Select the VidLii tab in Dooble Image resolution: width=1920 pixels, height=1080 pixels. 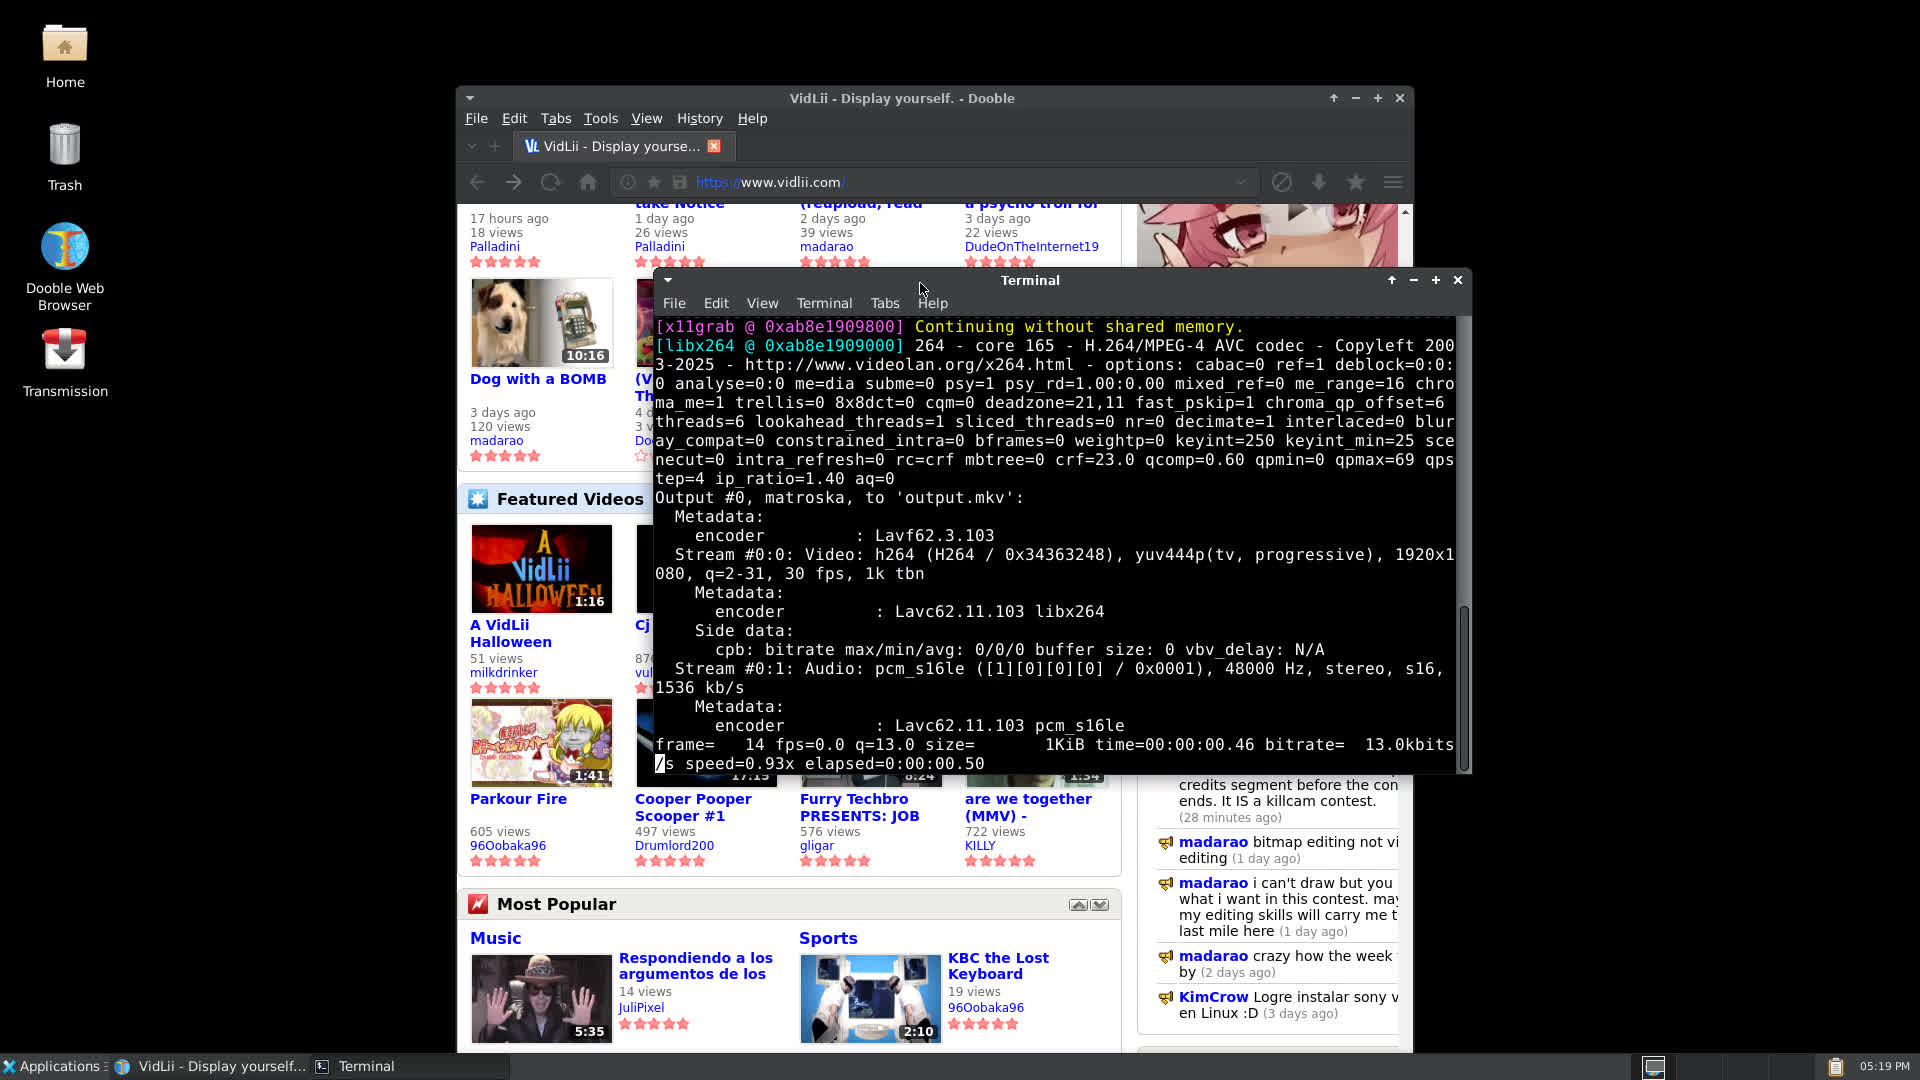pyautogui.click(x=625, y=146)
